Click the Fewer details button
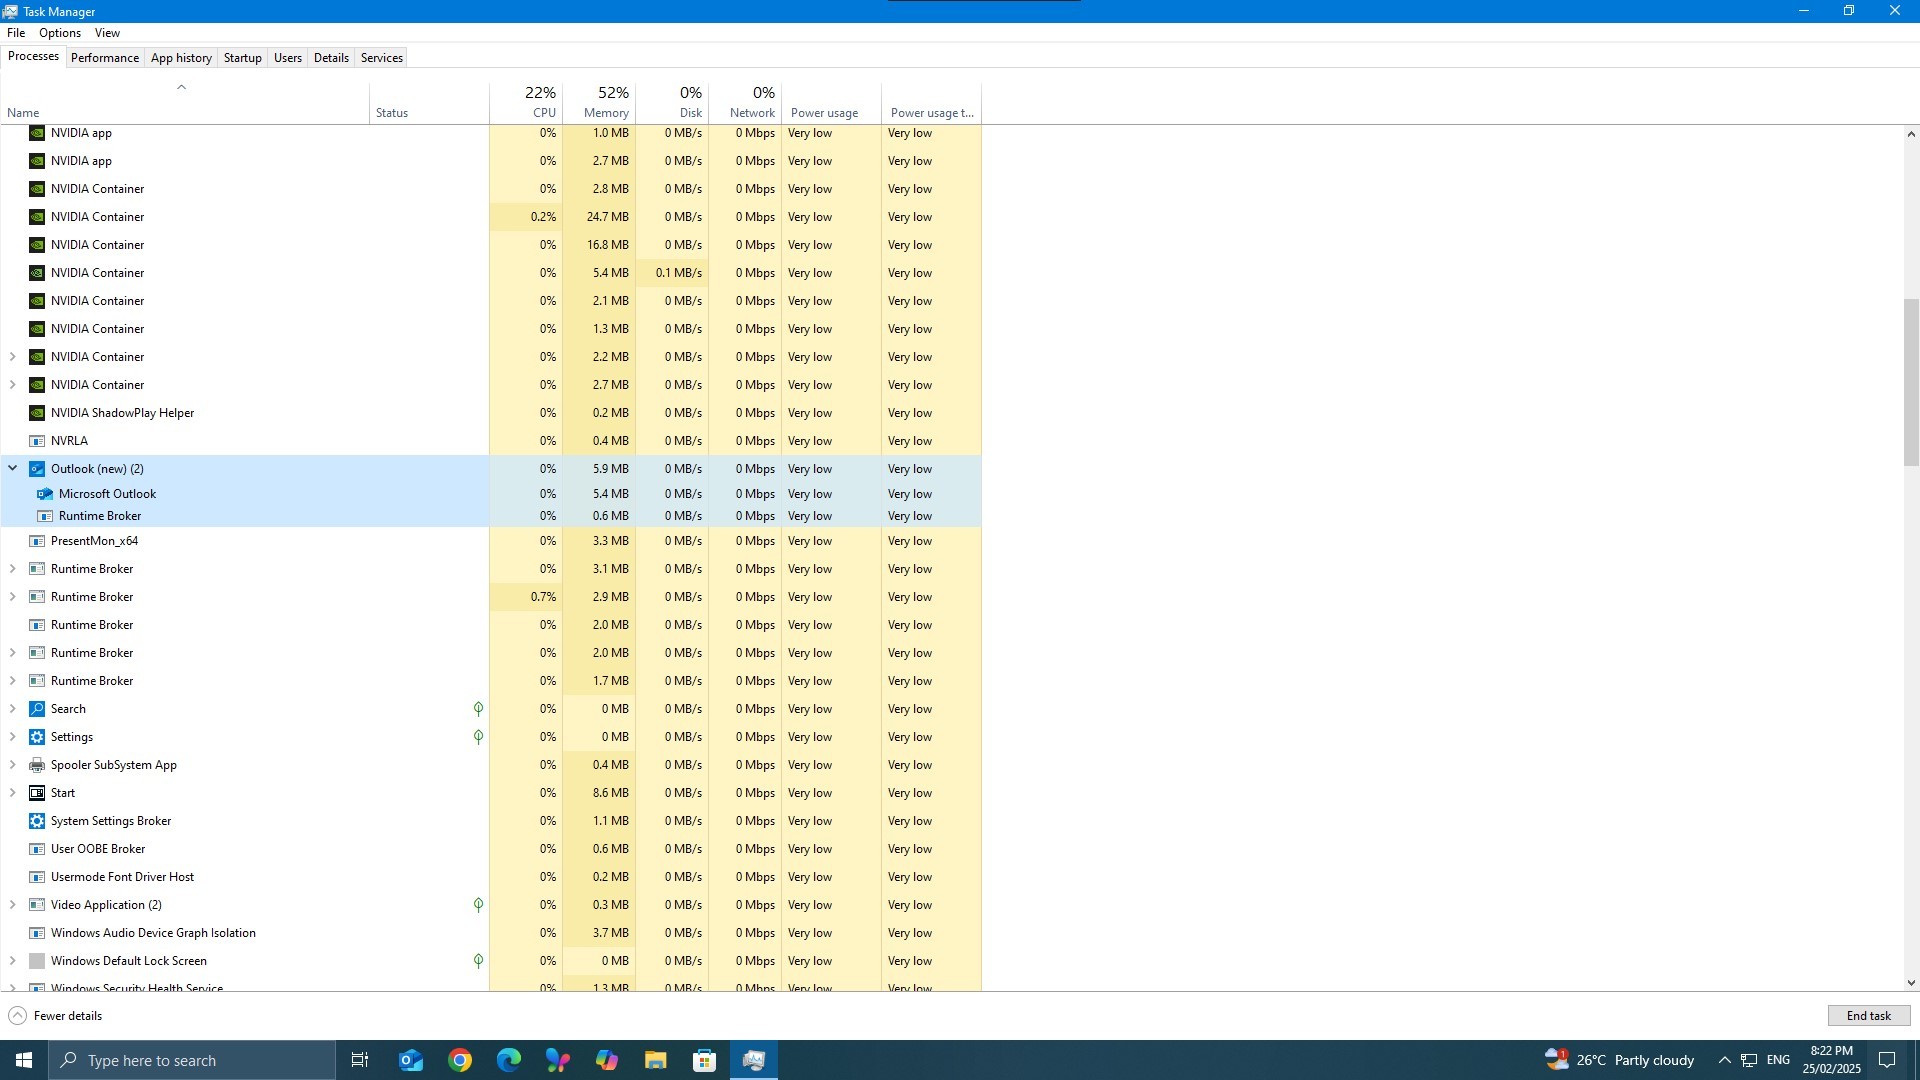 (53, 1015)
